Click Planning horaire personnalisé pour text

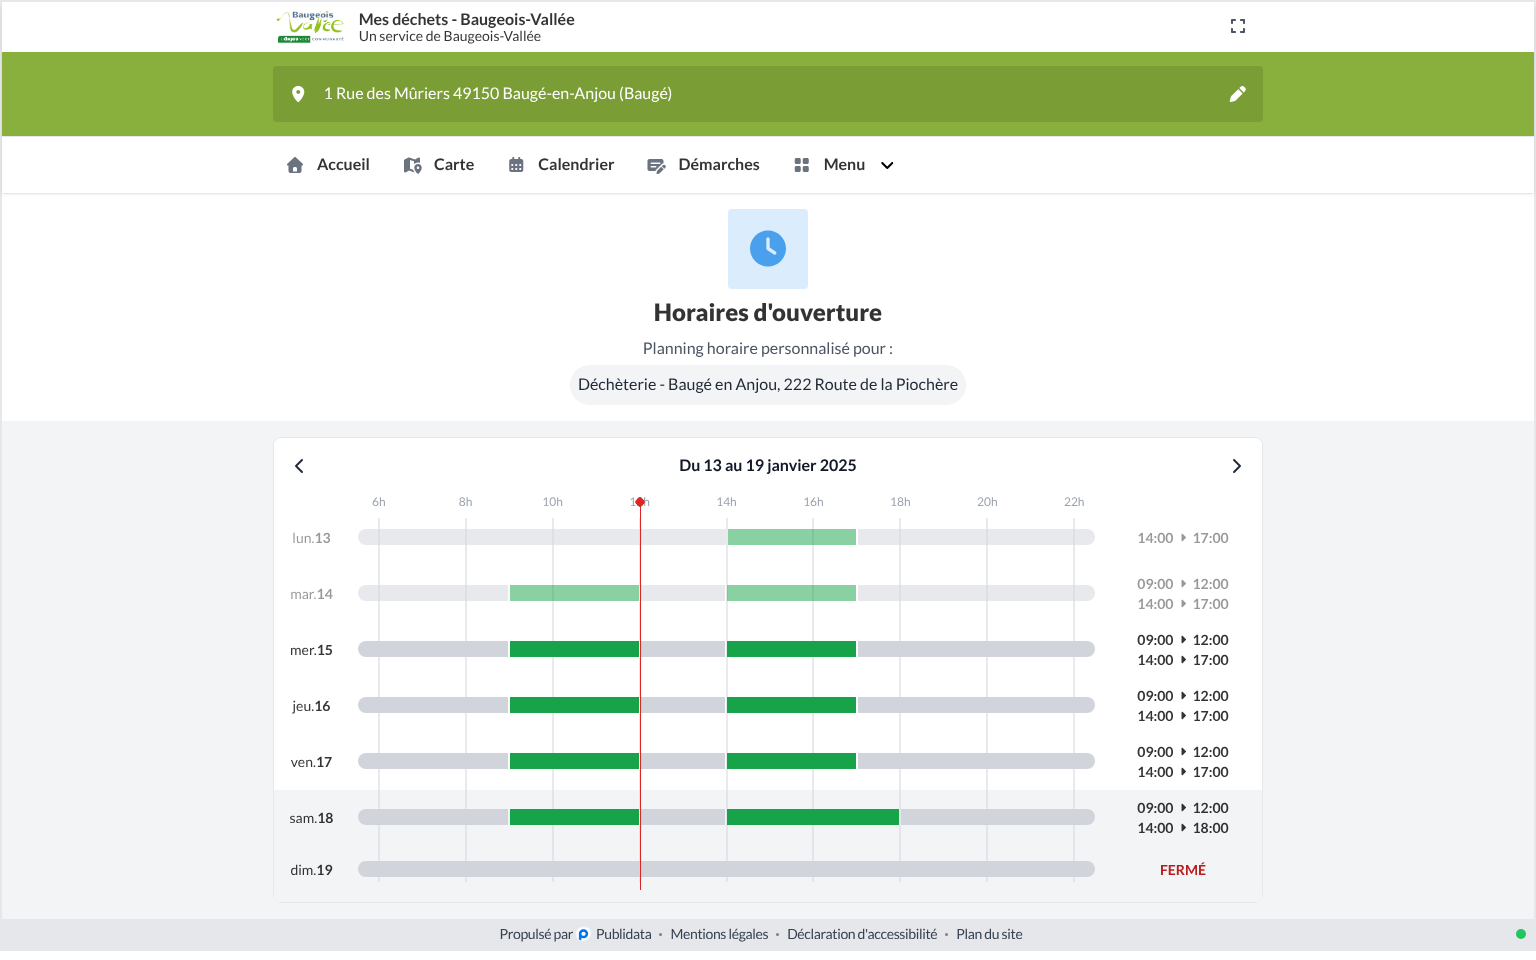tap(768, 349)
